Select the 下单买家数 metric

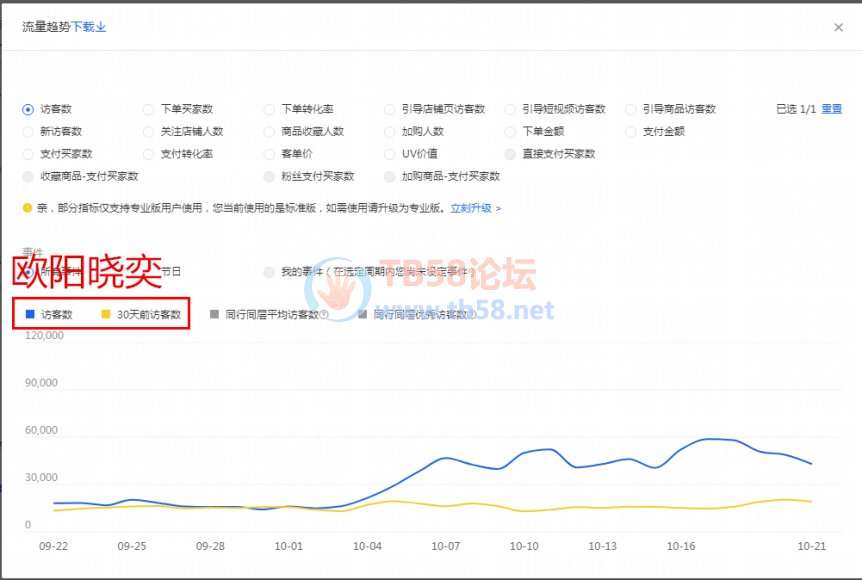148,109
